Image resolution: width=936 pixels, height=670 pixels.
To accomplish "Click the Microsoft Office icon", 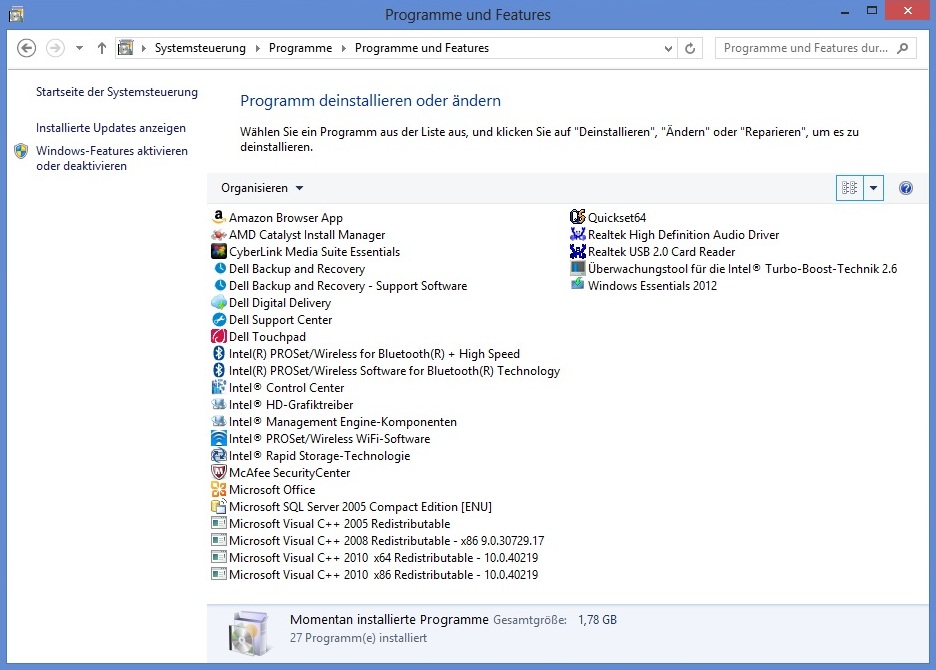I will (x=219, y=490).
